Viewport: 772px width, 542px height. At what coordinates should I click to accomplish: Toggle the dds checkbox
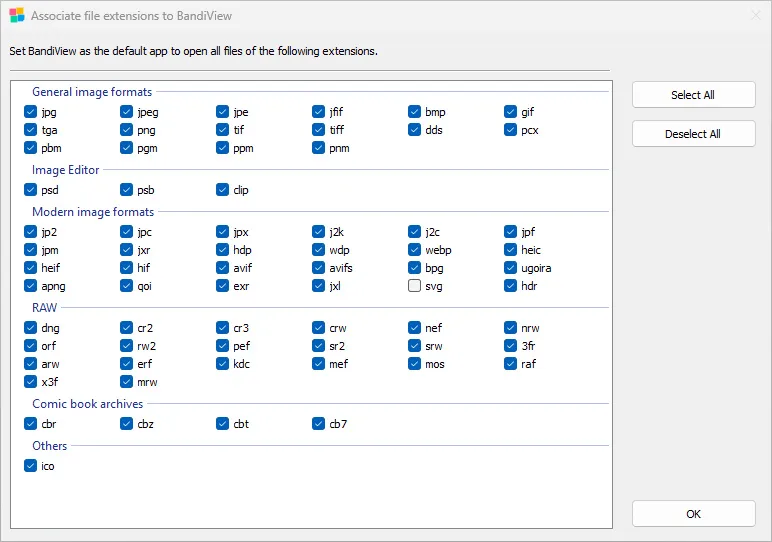pyautogui.click(x=415, y=130)
